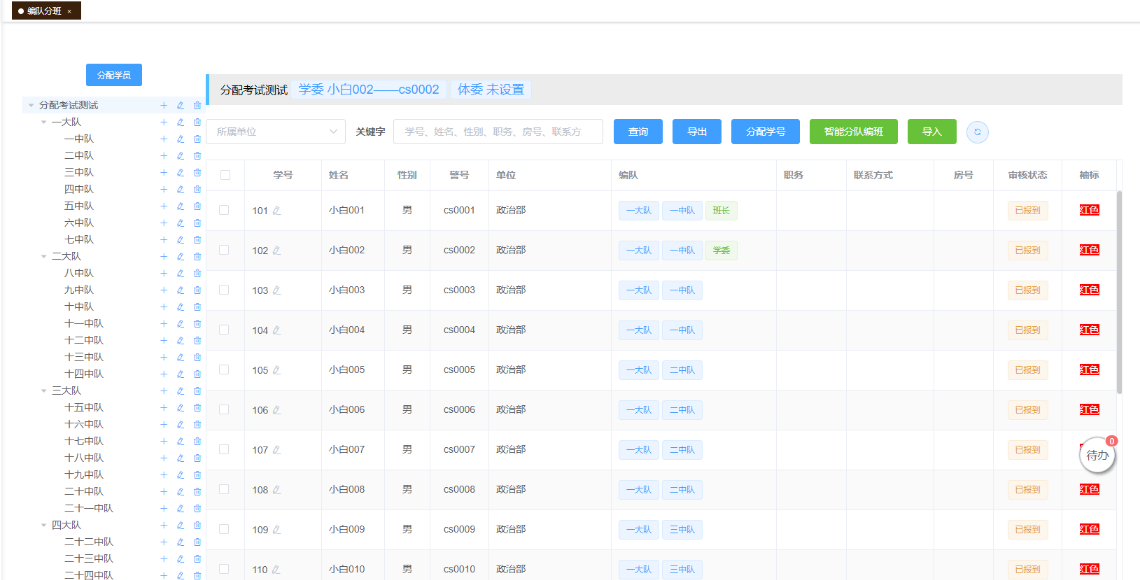1140x580 pixels.
Task: Click the circular refresh icon button
Action: 977,132
